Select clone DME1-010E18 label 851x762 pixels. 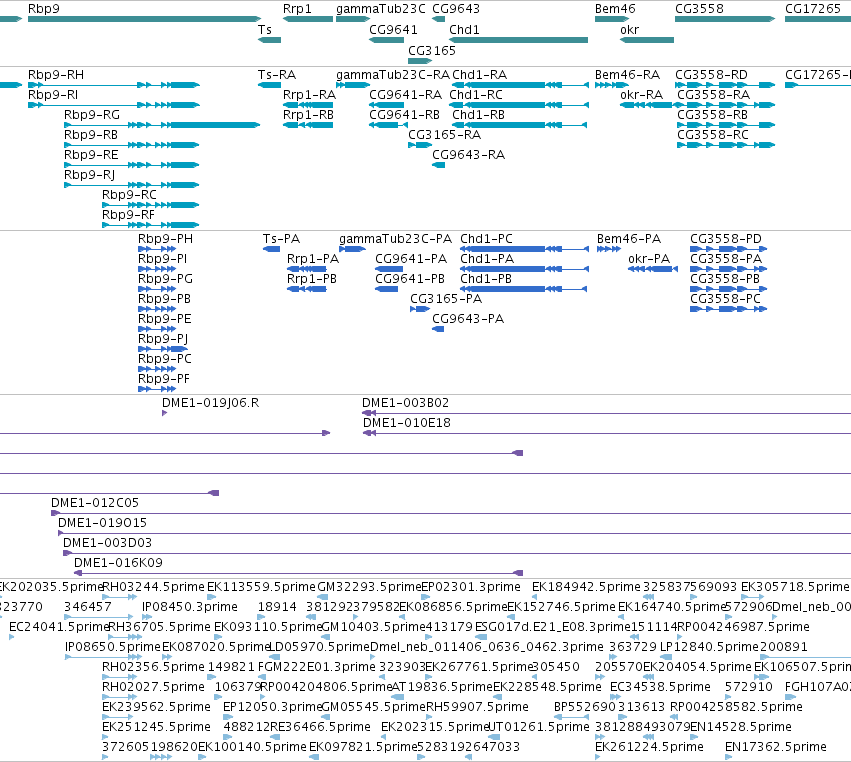point(407,423)
